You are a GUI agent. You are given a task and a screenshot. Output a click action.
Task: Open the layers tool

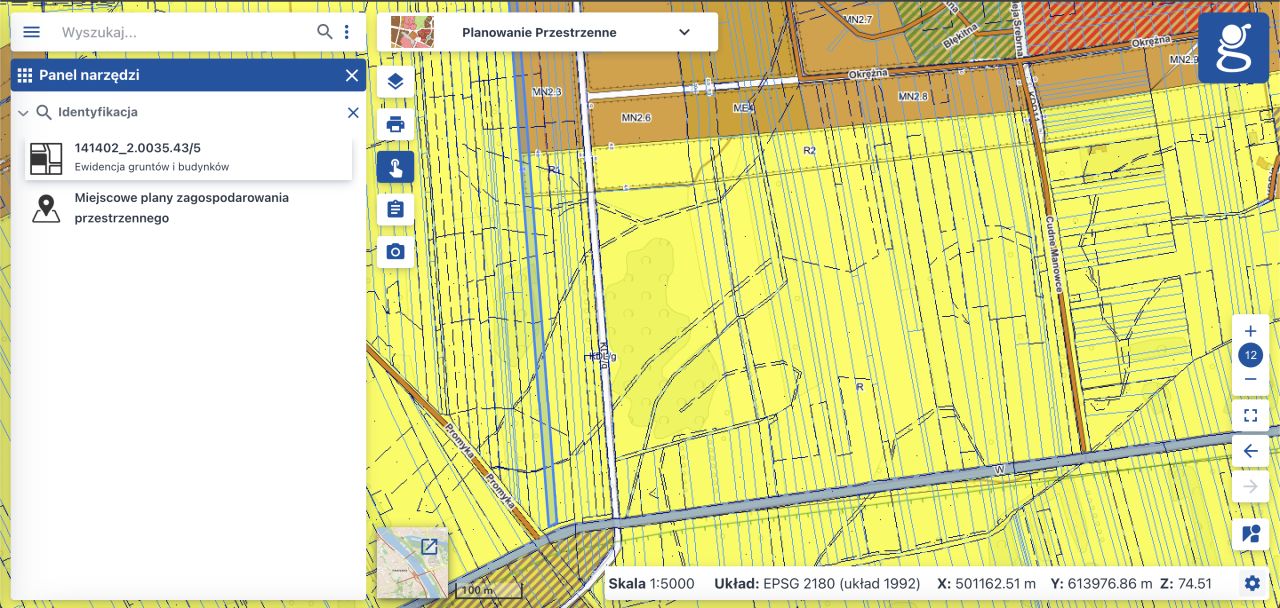click(395, 82)
